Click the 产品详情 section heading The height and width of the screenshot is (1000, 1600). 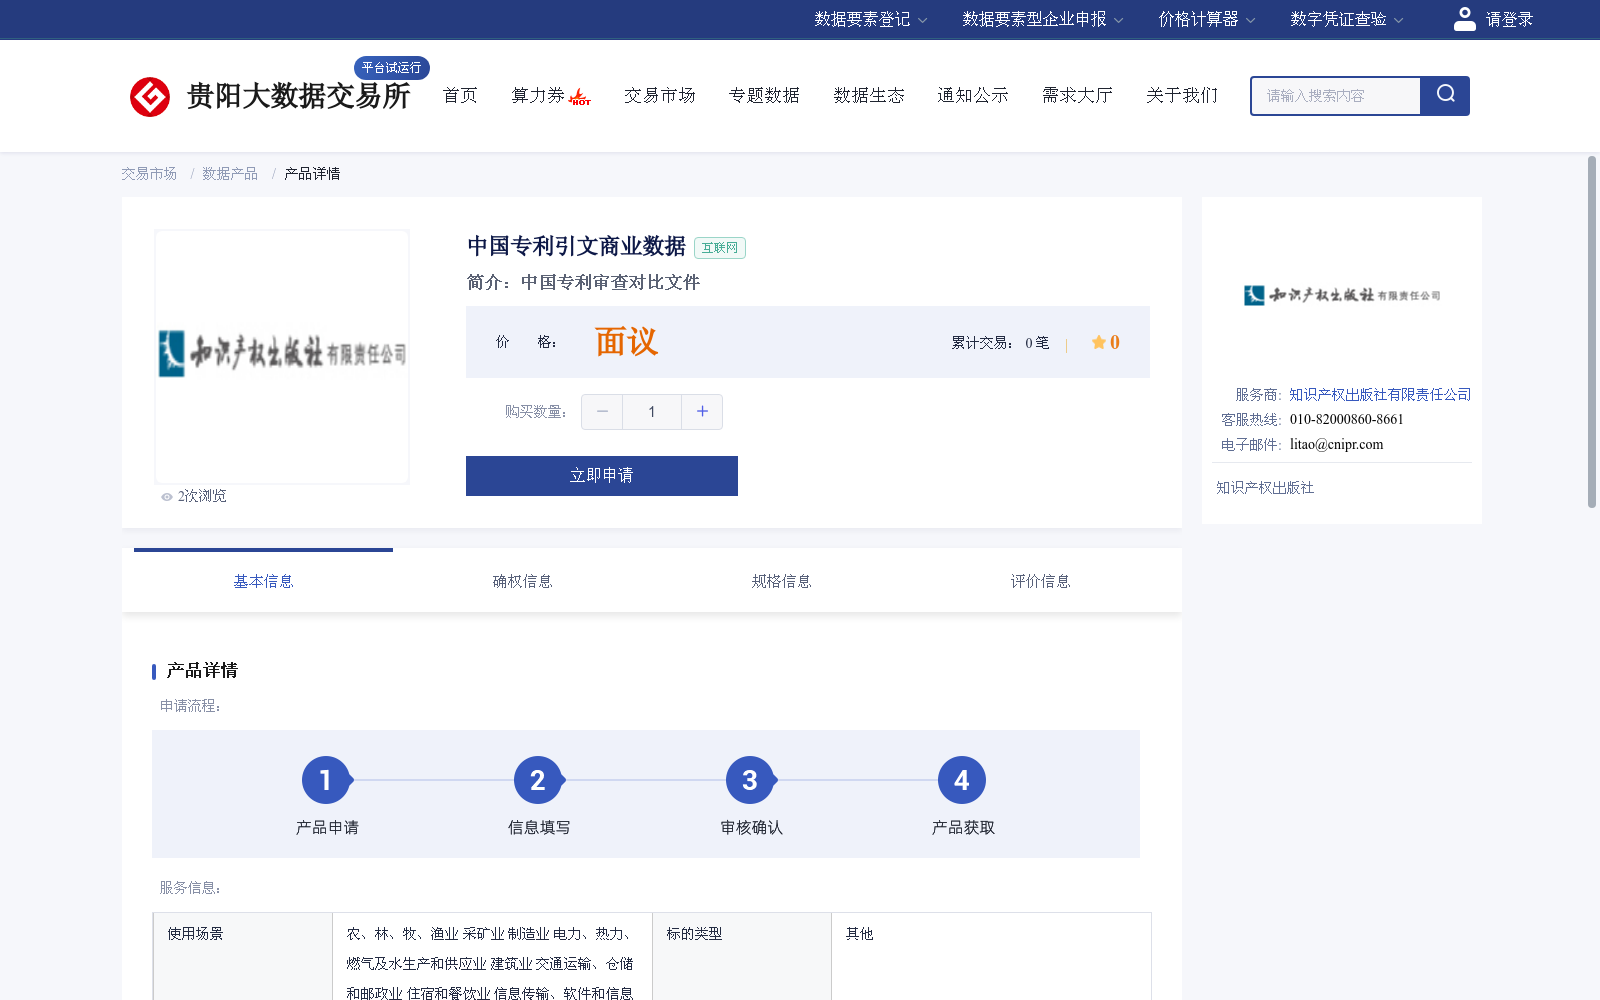point(202,671)
